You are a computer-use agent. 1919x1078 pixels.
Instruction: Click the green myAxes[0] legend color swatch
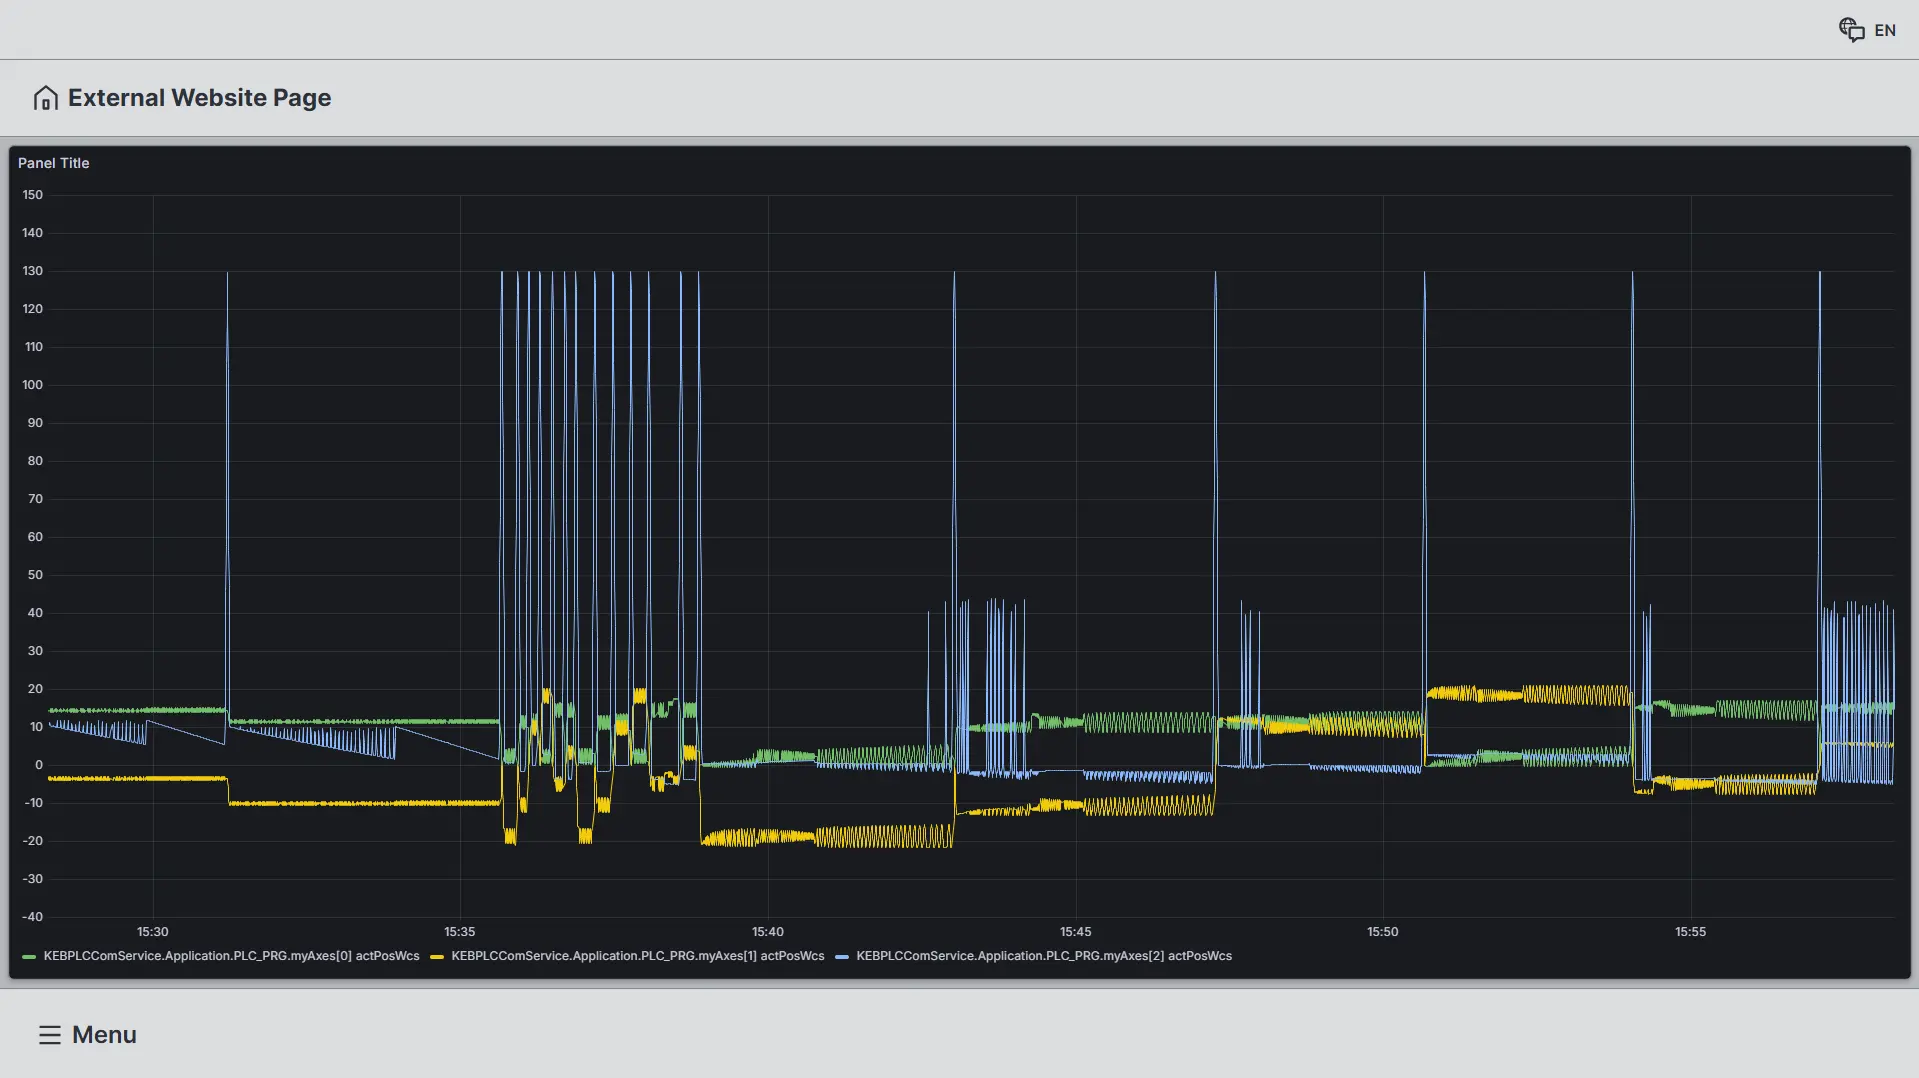(x=29, y=957)
